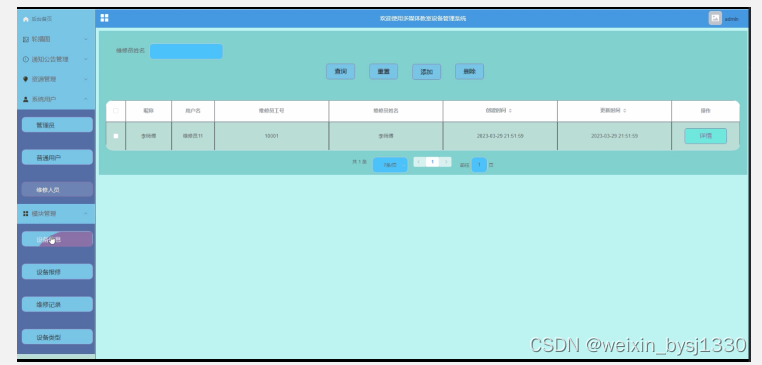Click the grid icon in the blue header bar
Screen dimensions: 762x365
[104, 18]
